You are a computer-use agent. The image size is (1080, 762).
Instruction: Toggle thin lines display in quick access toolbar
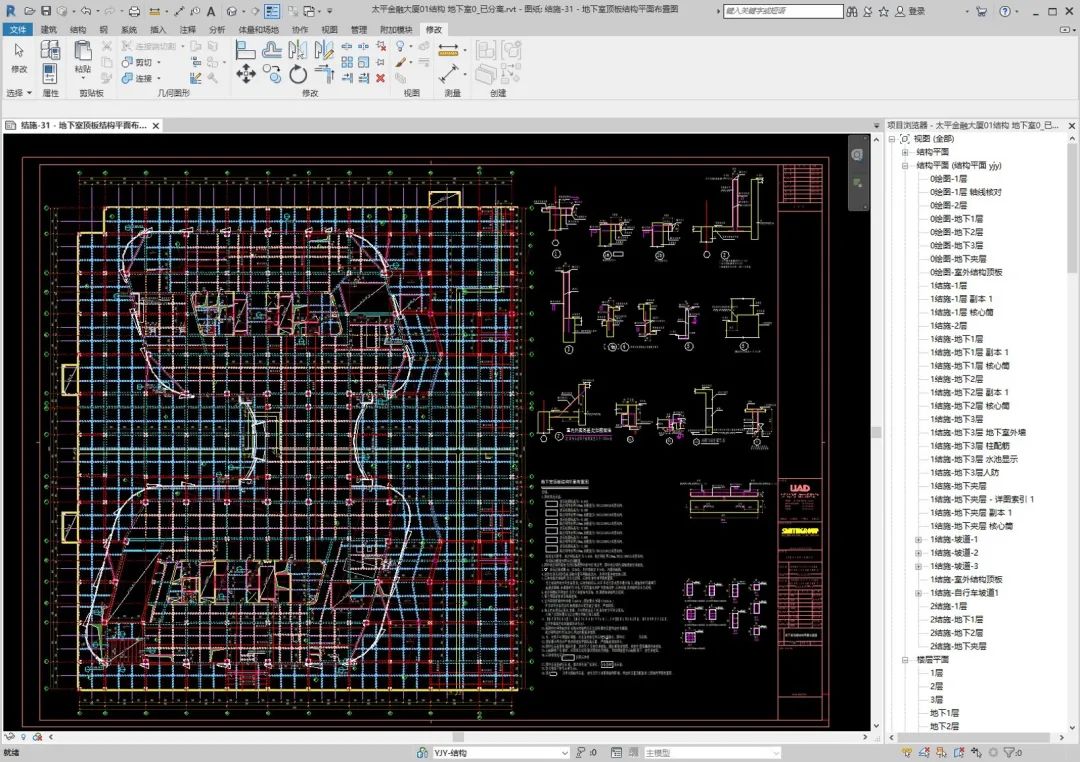272,11
